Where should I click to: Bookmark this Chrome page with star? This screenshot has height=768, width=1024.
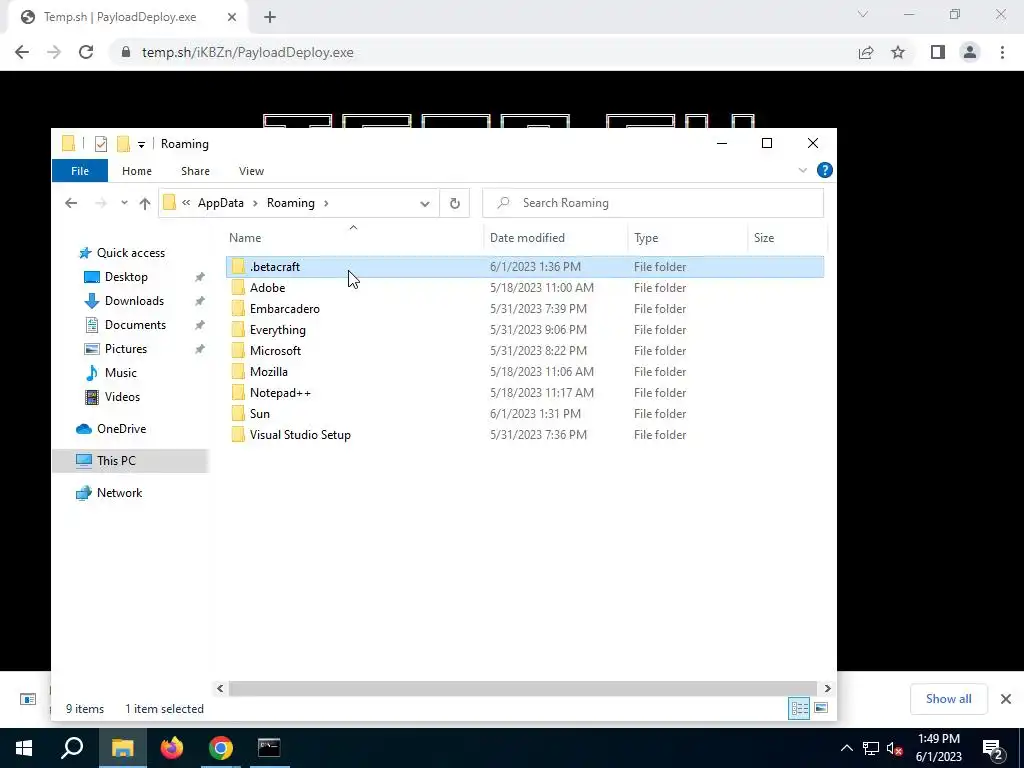pyautogui.click(x=898, y=52)
